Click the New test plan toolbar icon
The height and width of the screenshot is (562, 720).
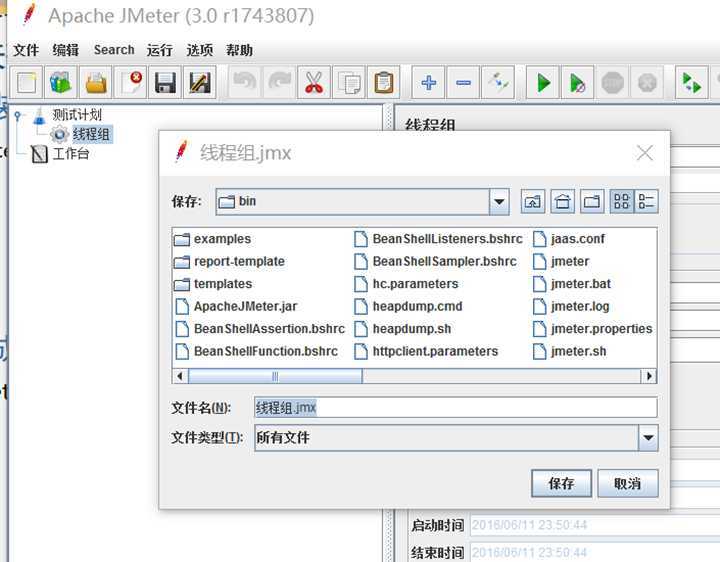point(27,83)
